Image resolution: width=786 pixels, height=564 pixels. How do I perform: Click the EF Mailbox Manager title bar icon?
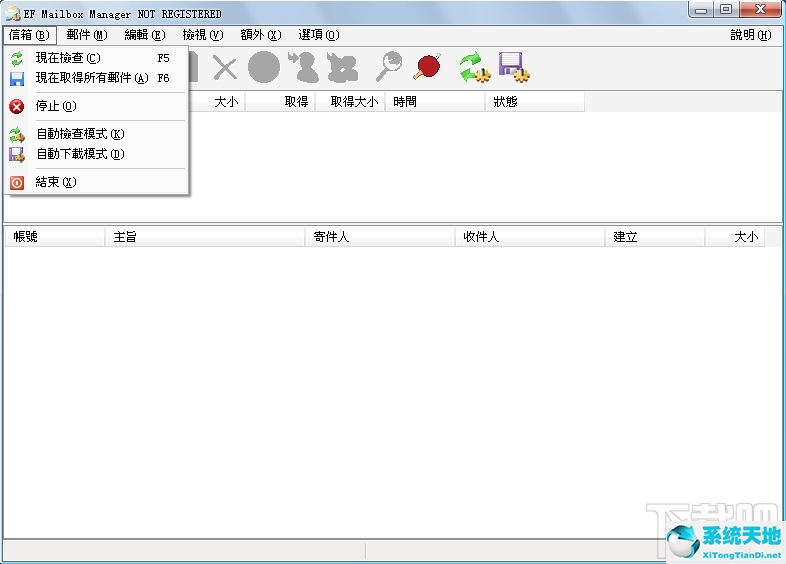tap(13, 14)
